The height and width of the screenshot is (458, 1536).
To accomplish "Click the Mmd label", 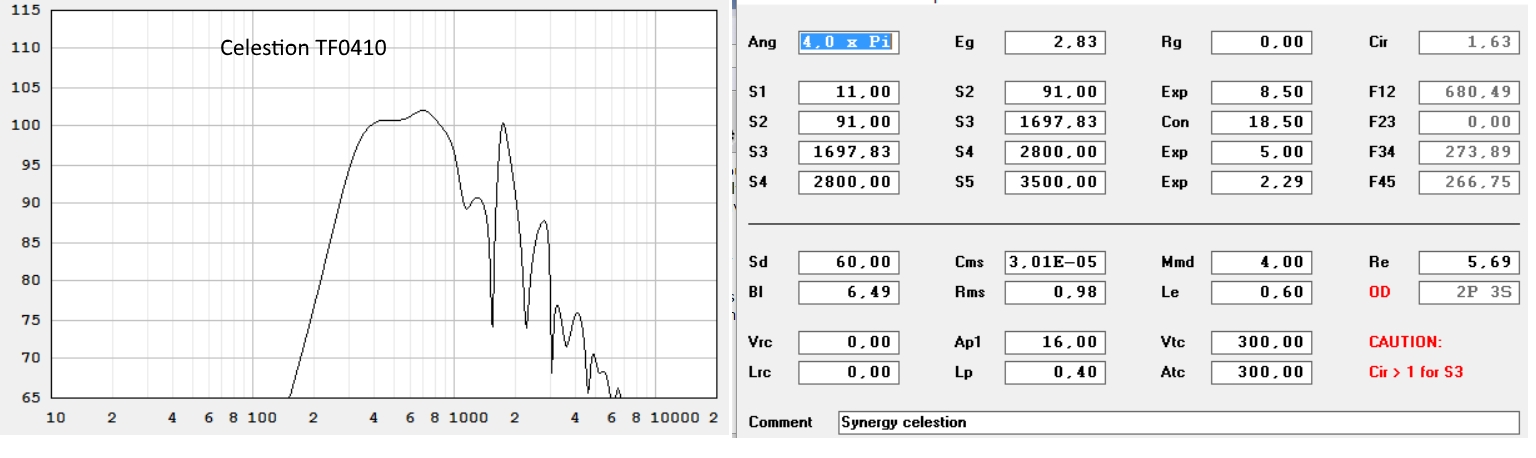I will (x=1176, y=262).
